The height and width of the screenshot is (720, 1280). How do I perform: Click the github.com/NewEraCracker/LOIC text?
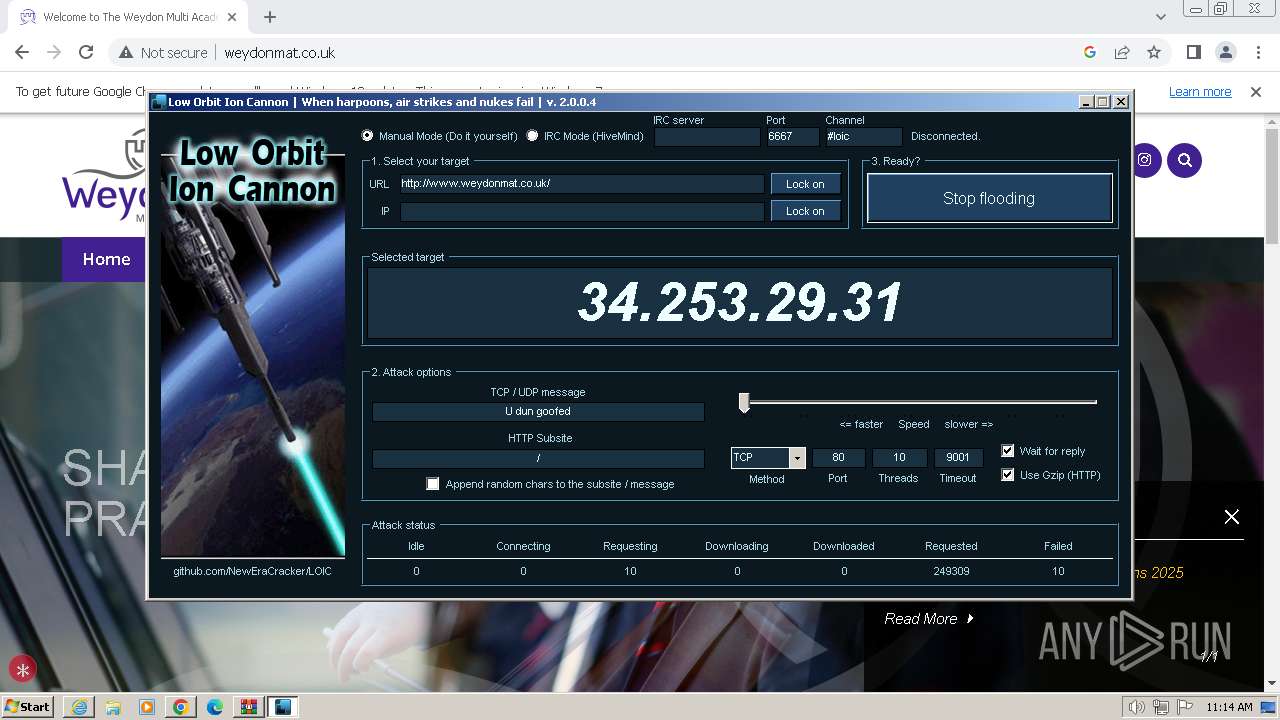tap(252, 571)
